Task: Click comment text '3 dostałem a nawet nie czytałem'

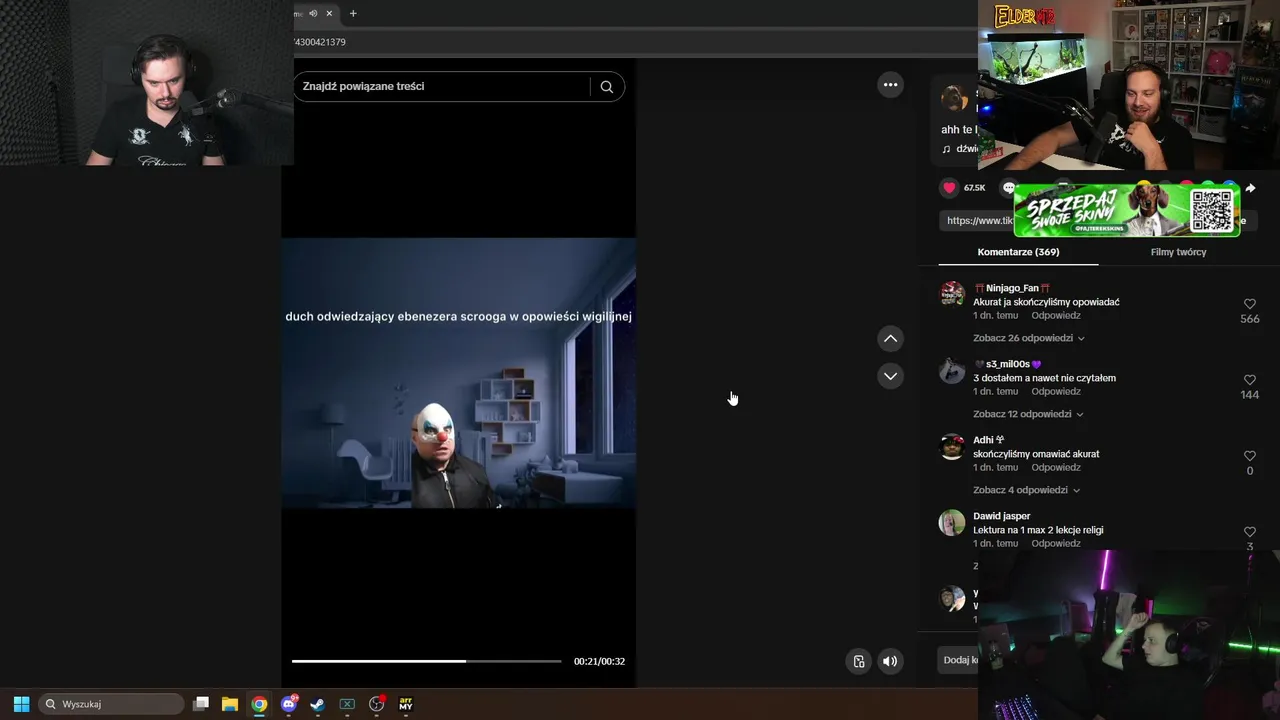Action: pos(1044,378)
